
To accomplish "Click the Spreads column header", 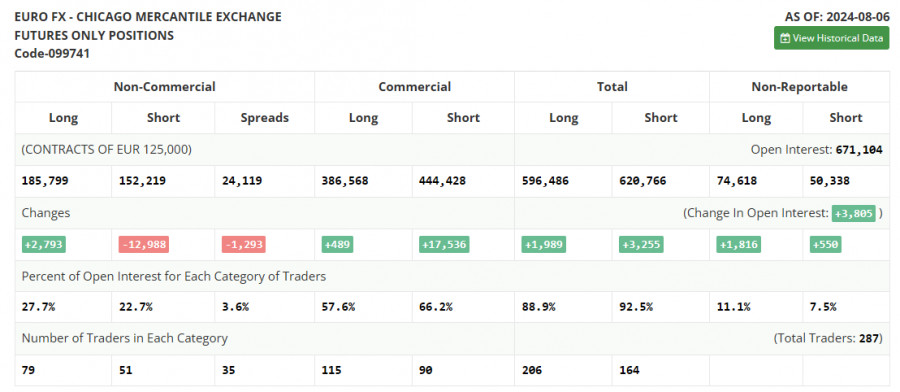I will coord(264,118).
